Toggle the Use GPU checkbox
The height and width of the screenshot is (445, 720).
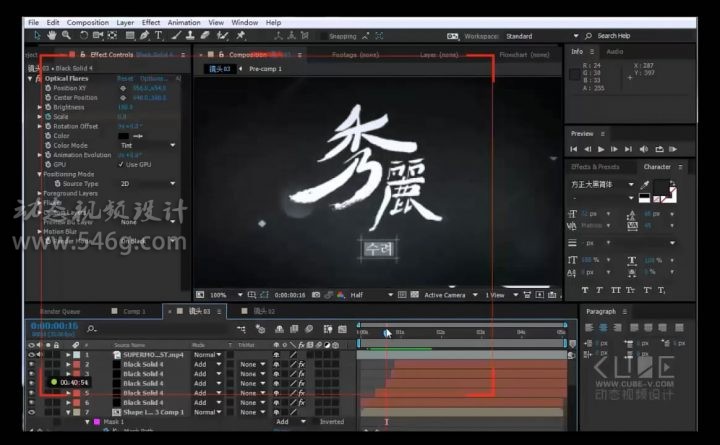coord(122,164)
